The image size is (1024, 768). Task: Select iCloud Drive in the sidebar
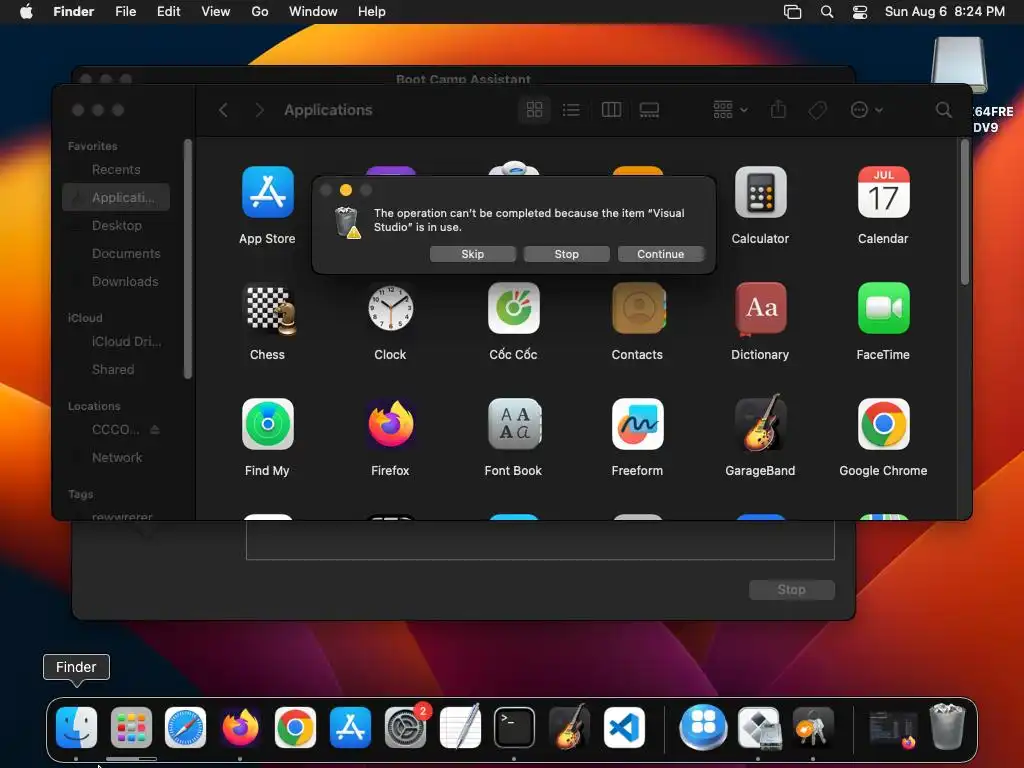116,342
